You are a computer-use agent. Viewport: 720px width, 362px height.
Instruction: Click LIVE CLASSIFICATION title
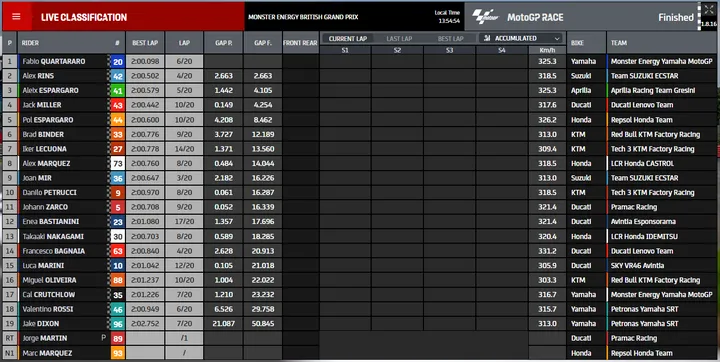click(84, 17)
